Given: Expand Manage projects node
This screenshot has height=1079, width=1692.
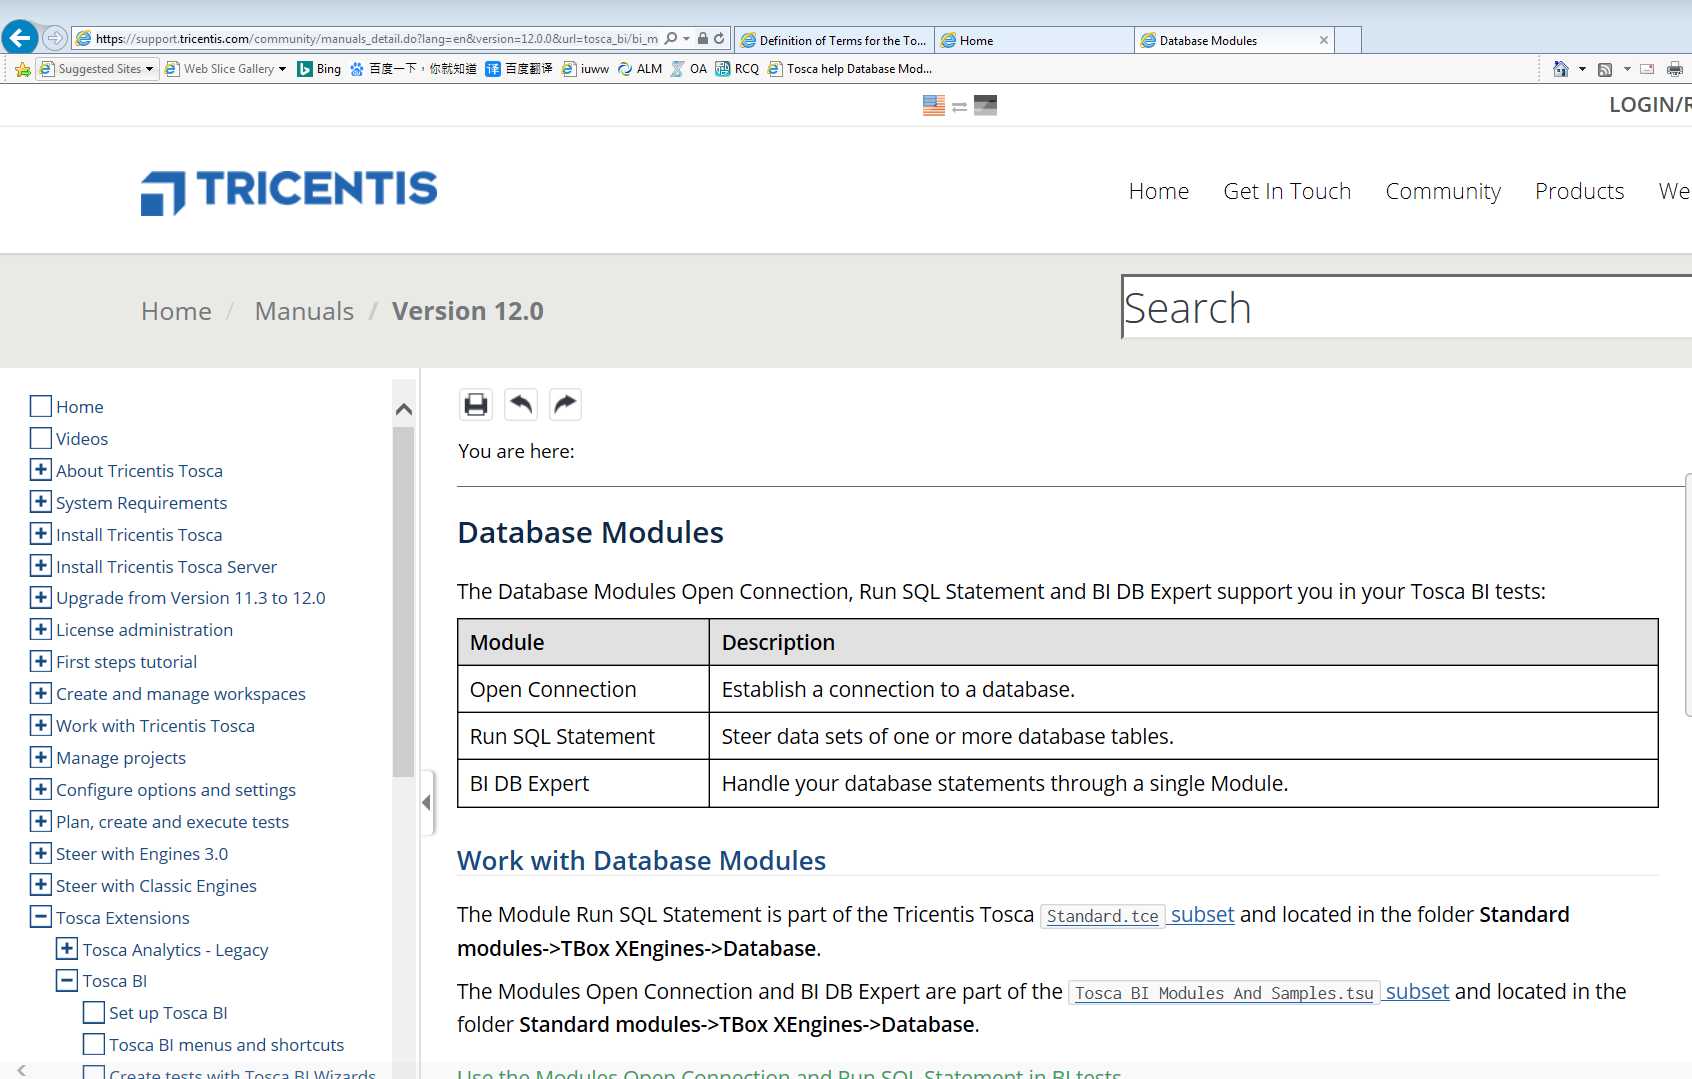Looking at the screenshot, I should pyautogui.click(x=41, y=757).
